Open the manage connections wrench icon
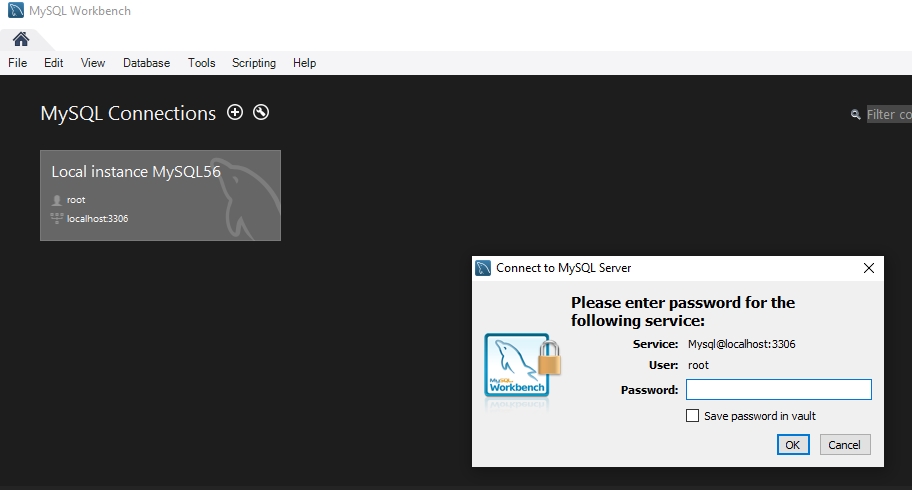This screenshot has height=490, width=912. click(261, 112)
